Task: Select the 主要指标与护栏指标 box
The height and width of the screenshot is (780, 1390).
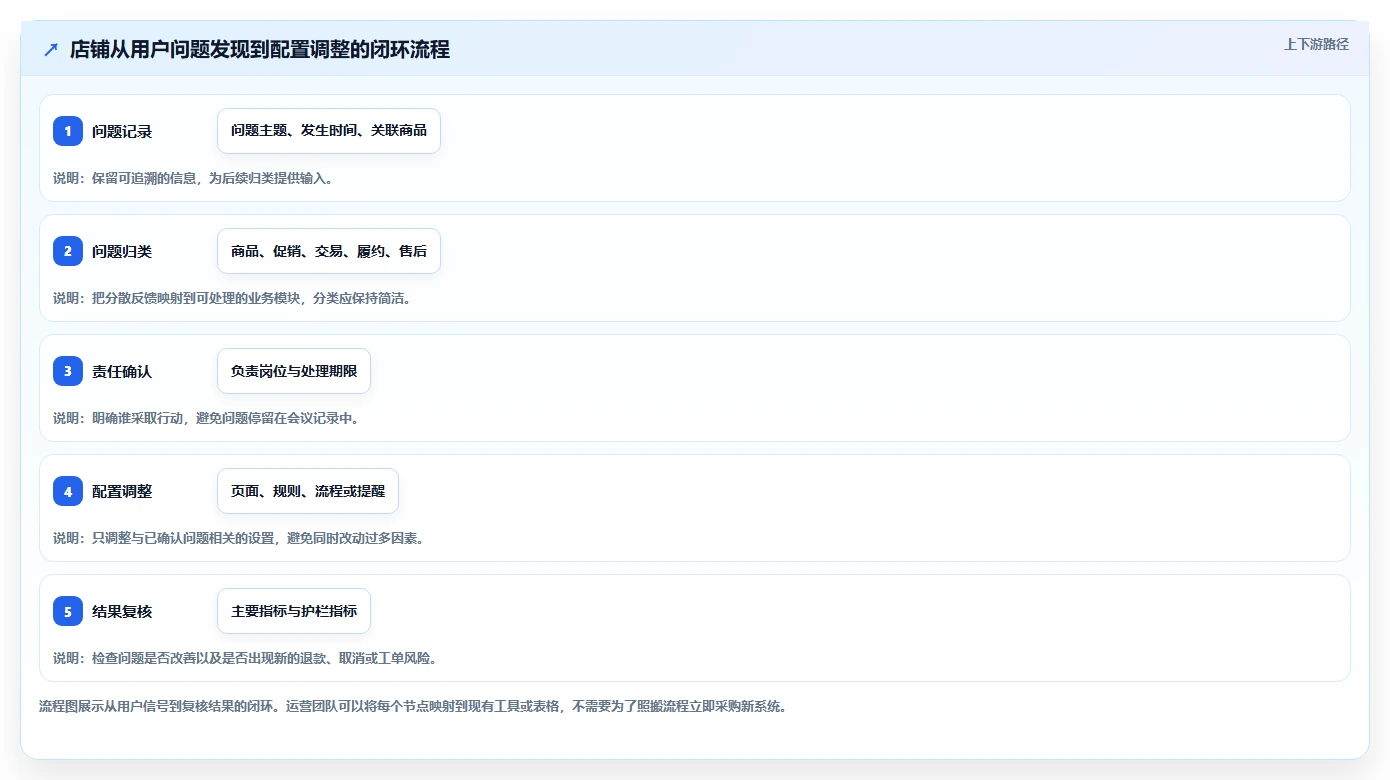Action: 294,611
